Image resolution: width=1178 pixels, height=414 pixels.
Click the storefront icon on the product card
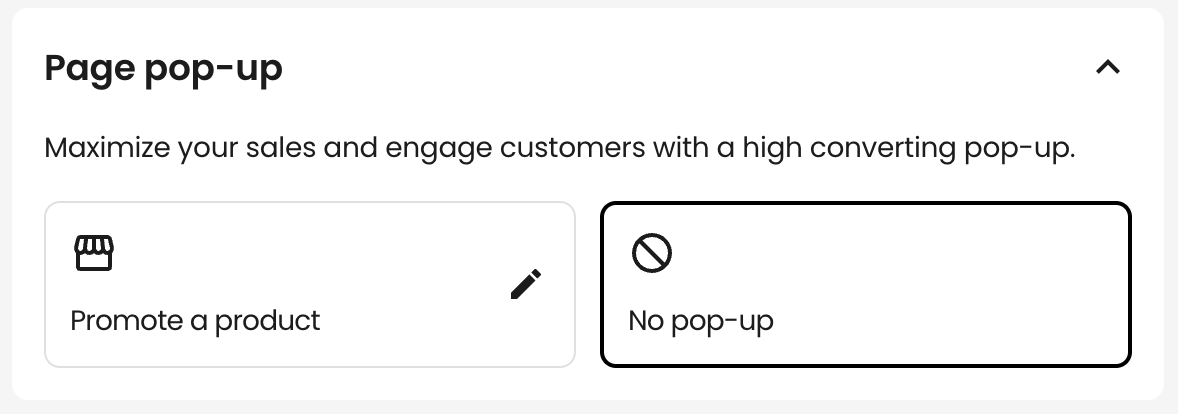(x=94, y=252)
